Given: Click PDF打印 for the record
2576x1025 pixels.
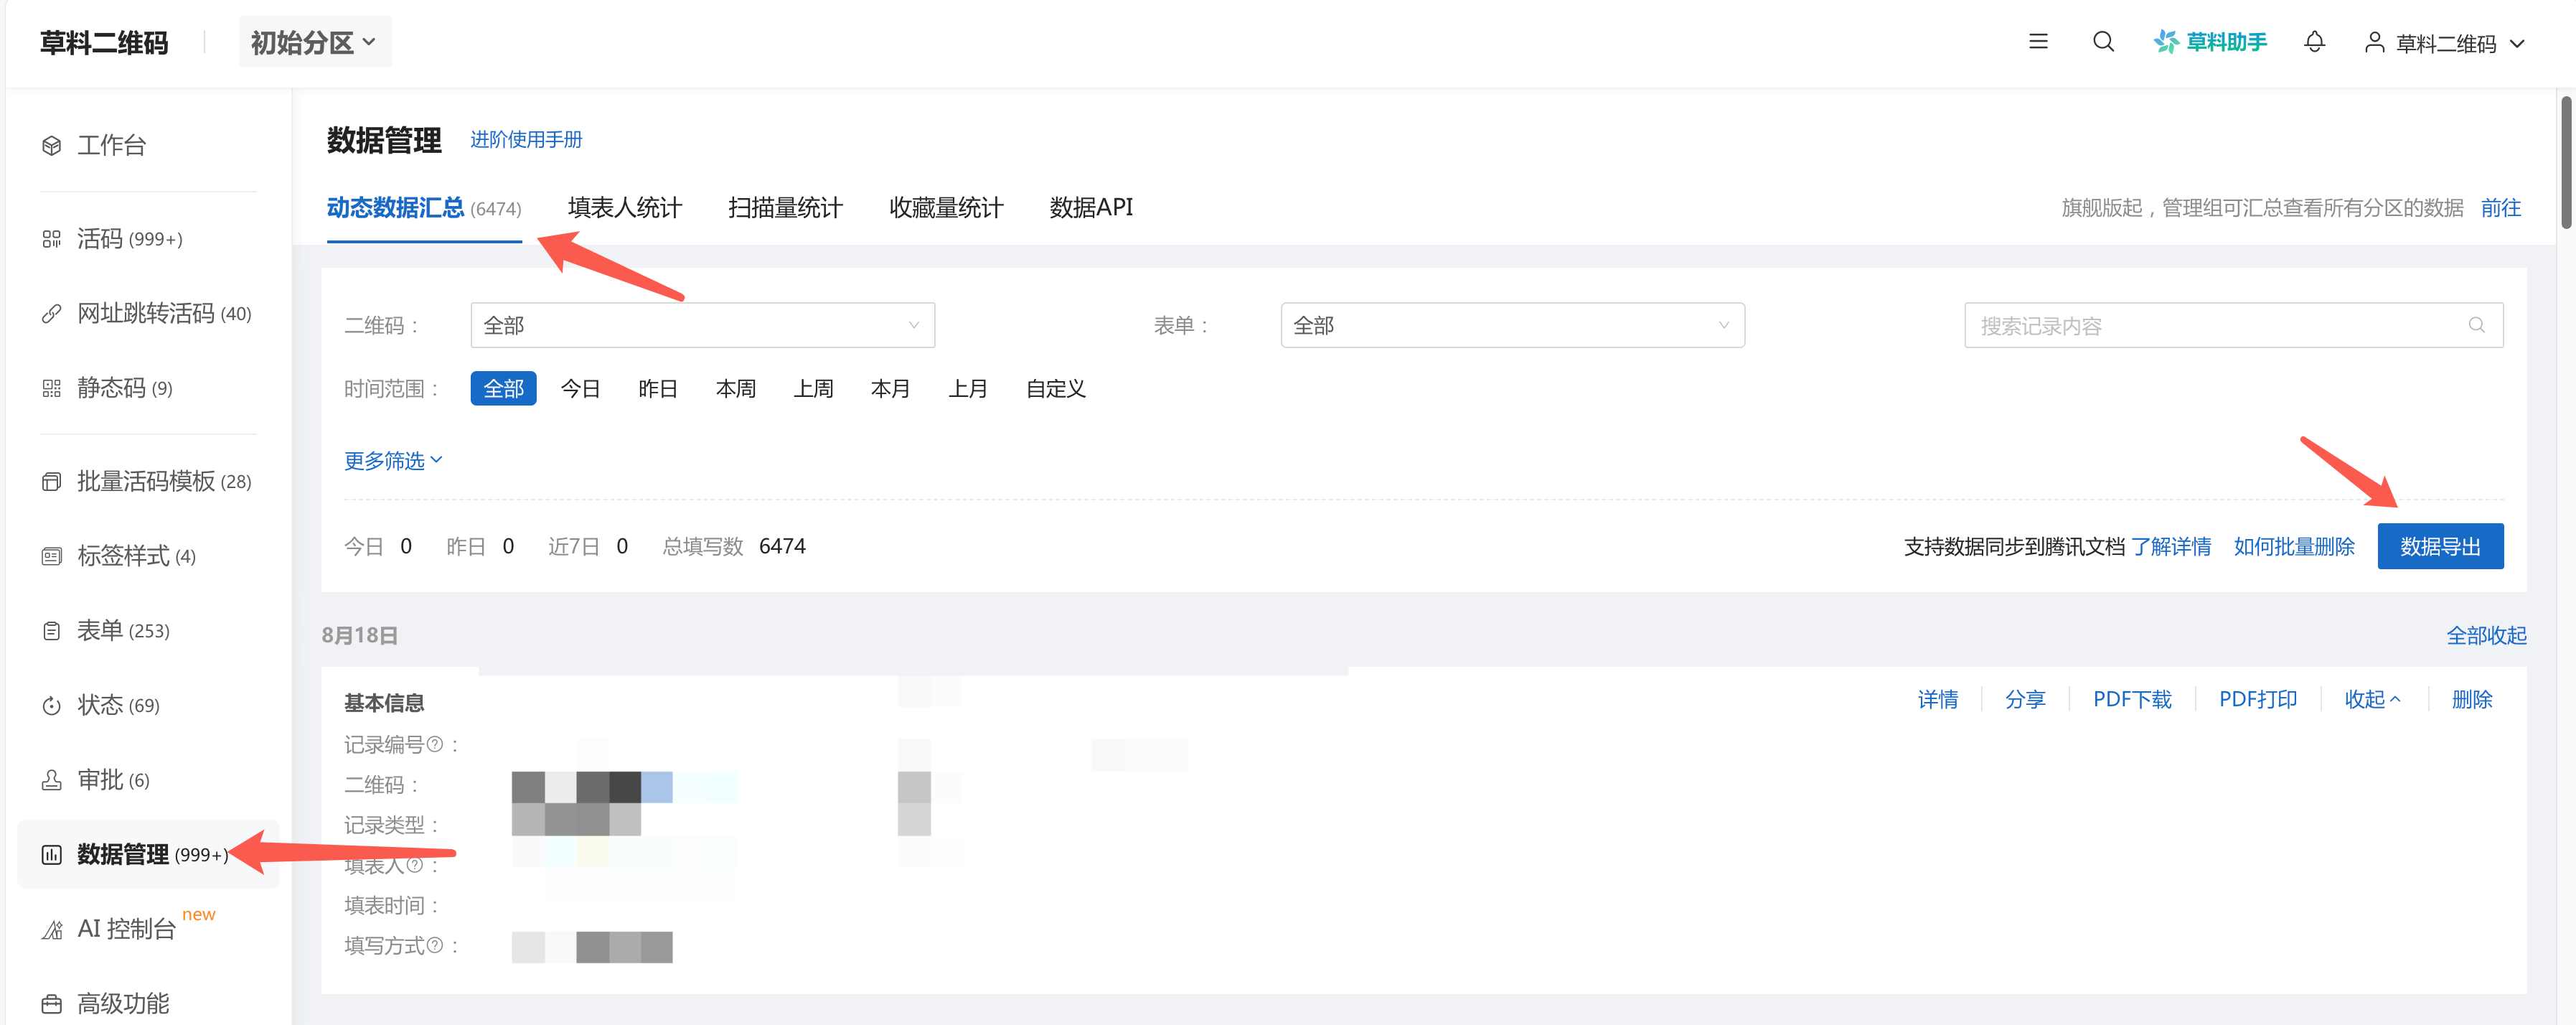Looking at the screenshot, I should [2258, 699].
